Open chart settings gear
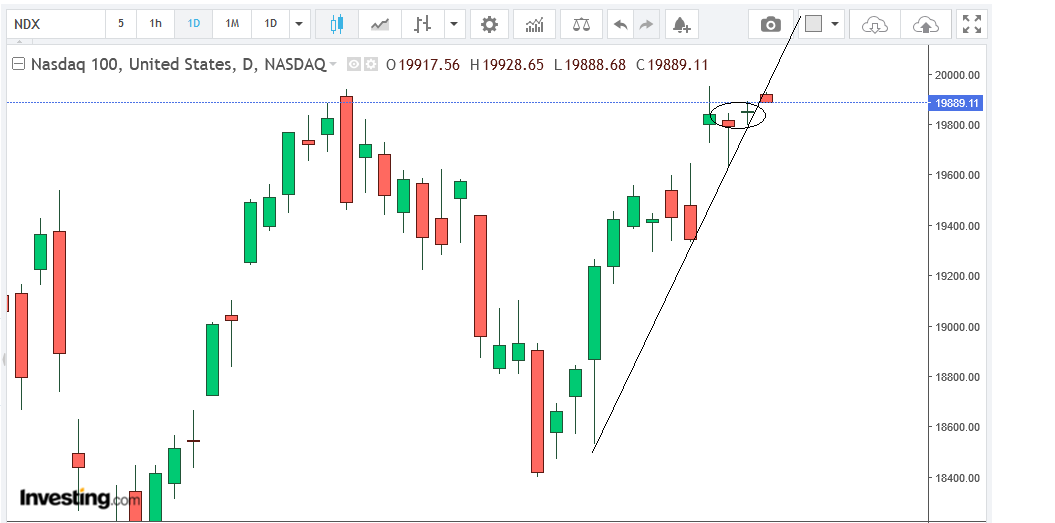The image size is (1055, 523). click(488, 23)
